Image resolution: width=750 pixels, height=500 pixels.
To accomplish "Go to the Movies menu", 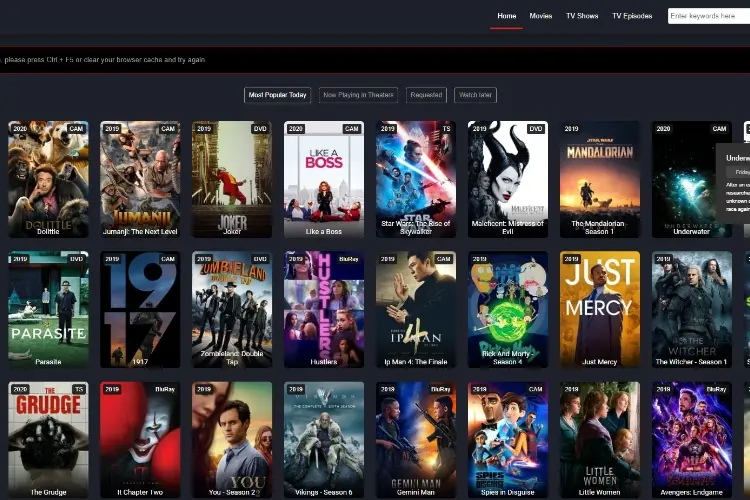I will (540, 16).
